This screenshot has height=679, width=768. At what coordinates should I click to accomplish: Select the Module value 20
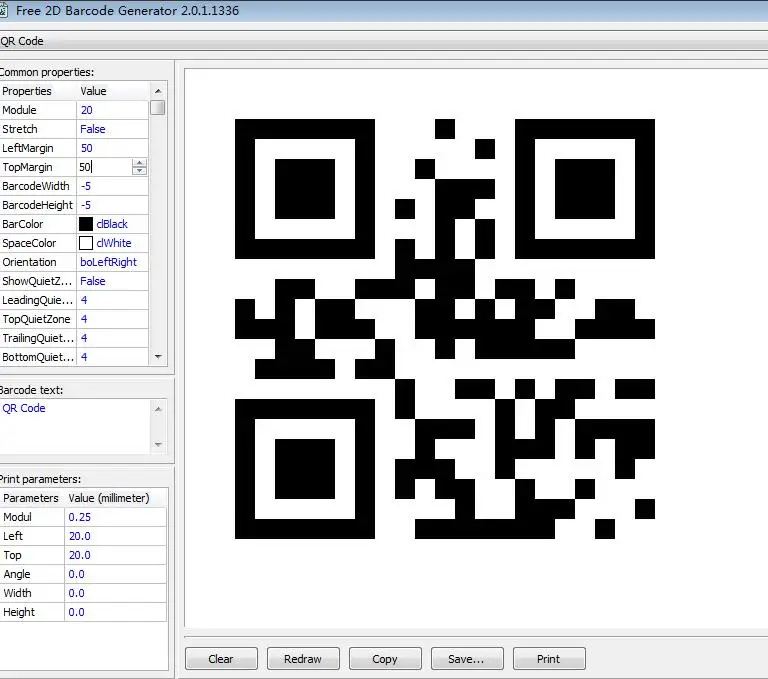click(87, 110)
